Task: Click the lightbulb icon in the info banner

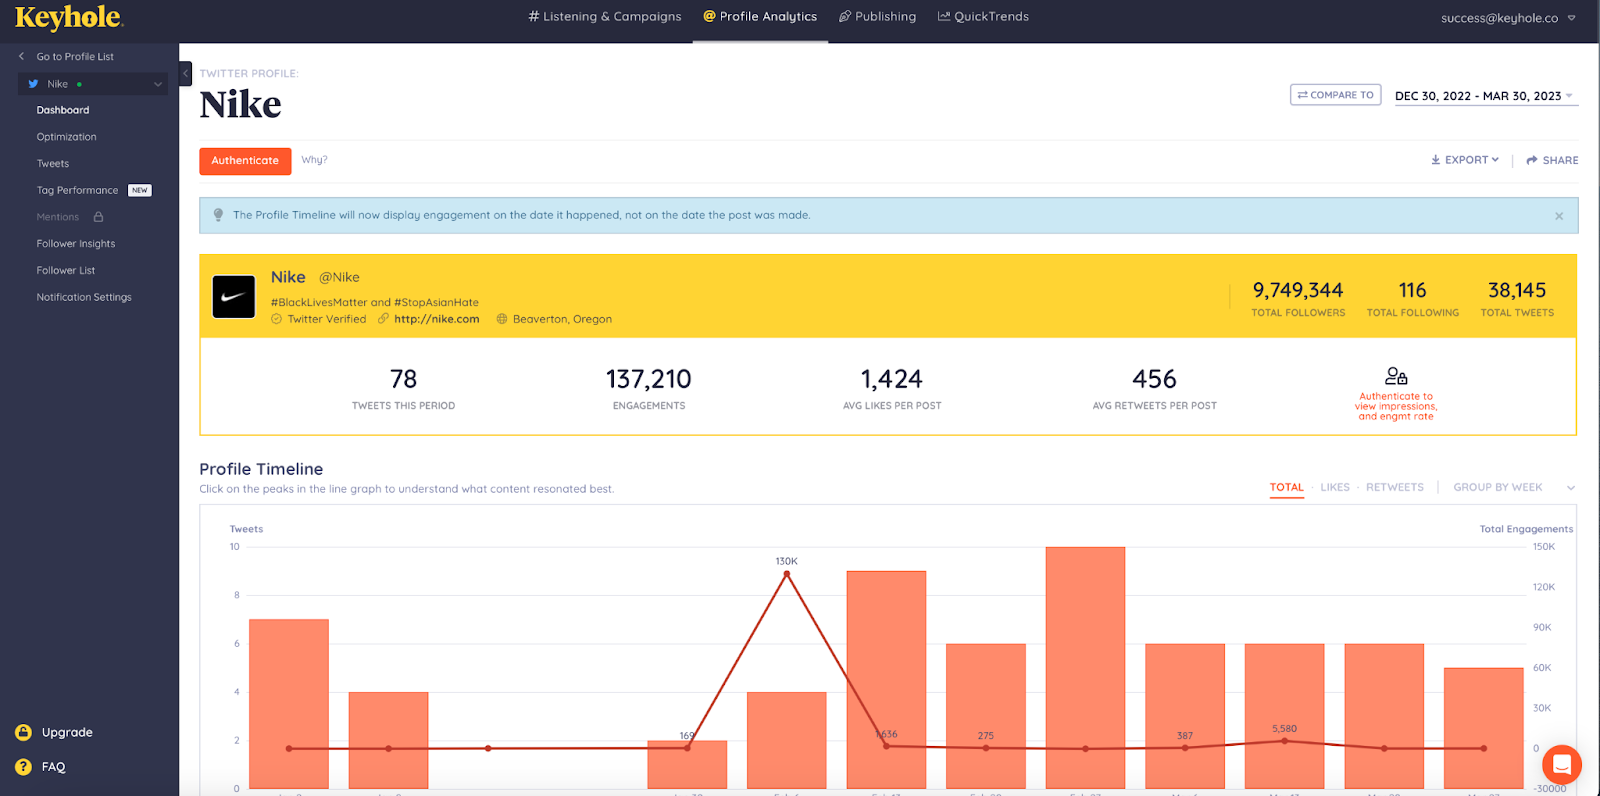Action: (218, 215)
